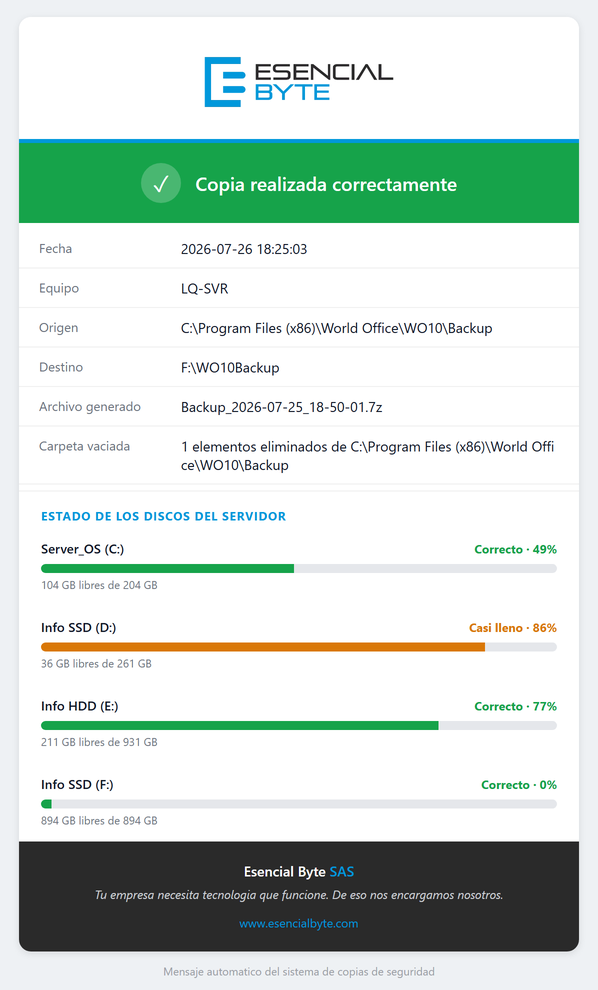This screenshot has height=990, width=598.
Task: Click the 'Info SSD (D:)' disk name
Action: click(x=78, y=628)
